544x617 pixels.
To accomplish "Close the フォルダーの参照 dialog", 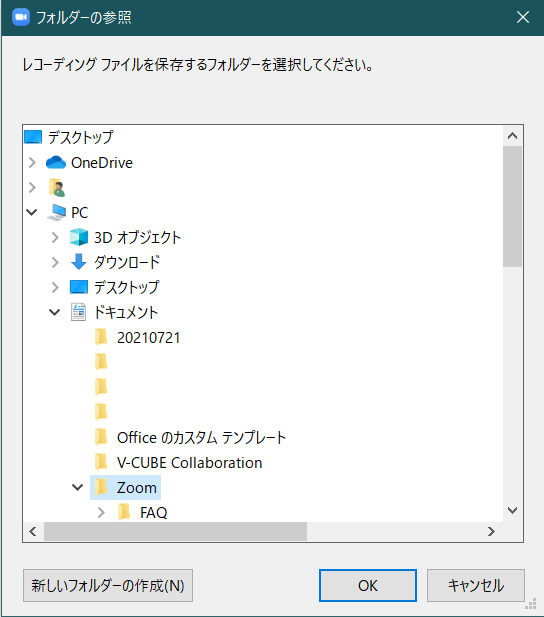I will (x=523, y=17).
